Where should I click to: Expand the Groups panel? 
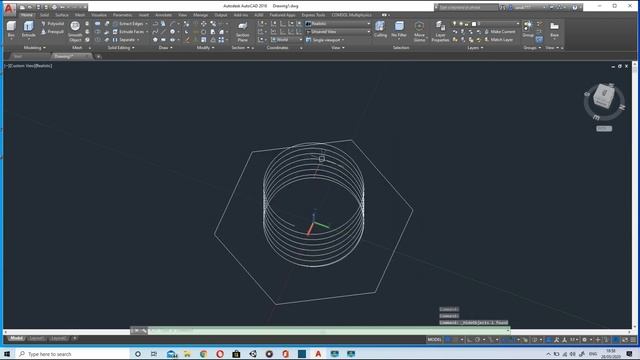point(532,48)
